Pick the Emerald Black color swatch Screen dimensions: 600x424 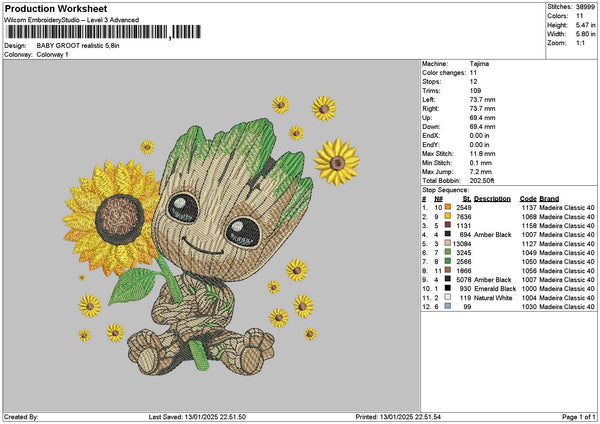pyautogui.click(x=448, y=288)
